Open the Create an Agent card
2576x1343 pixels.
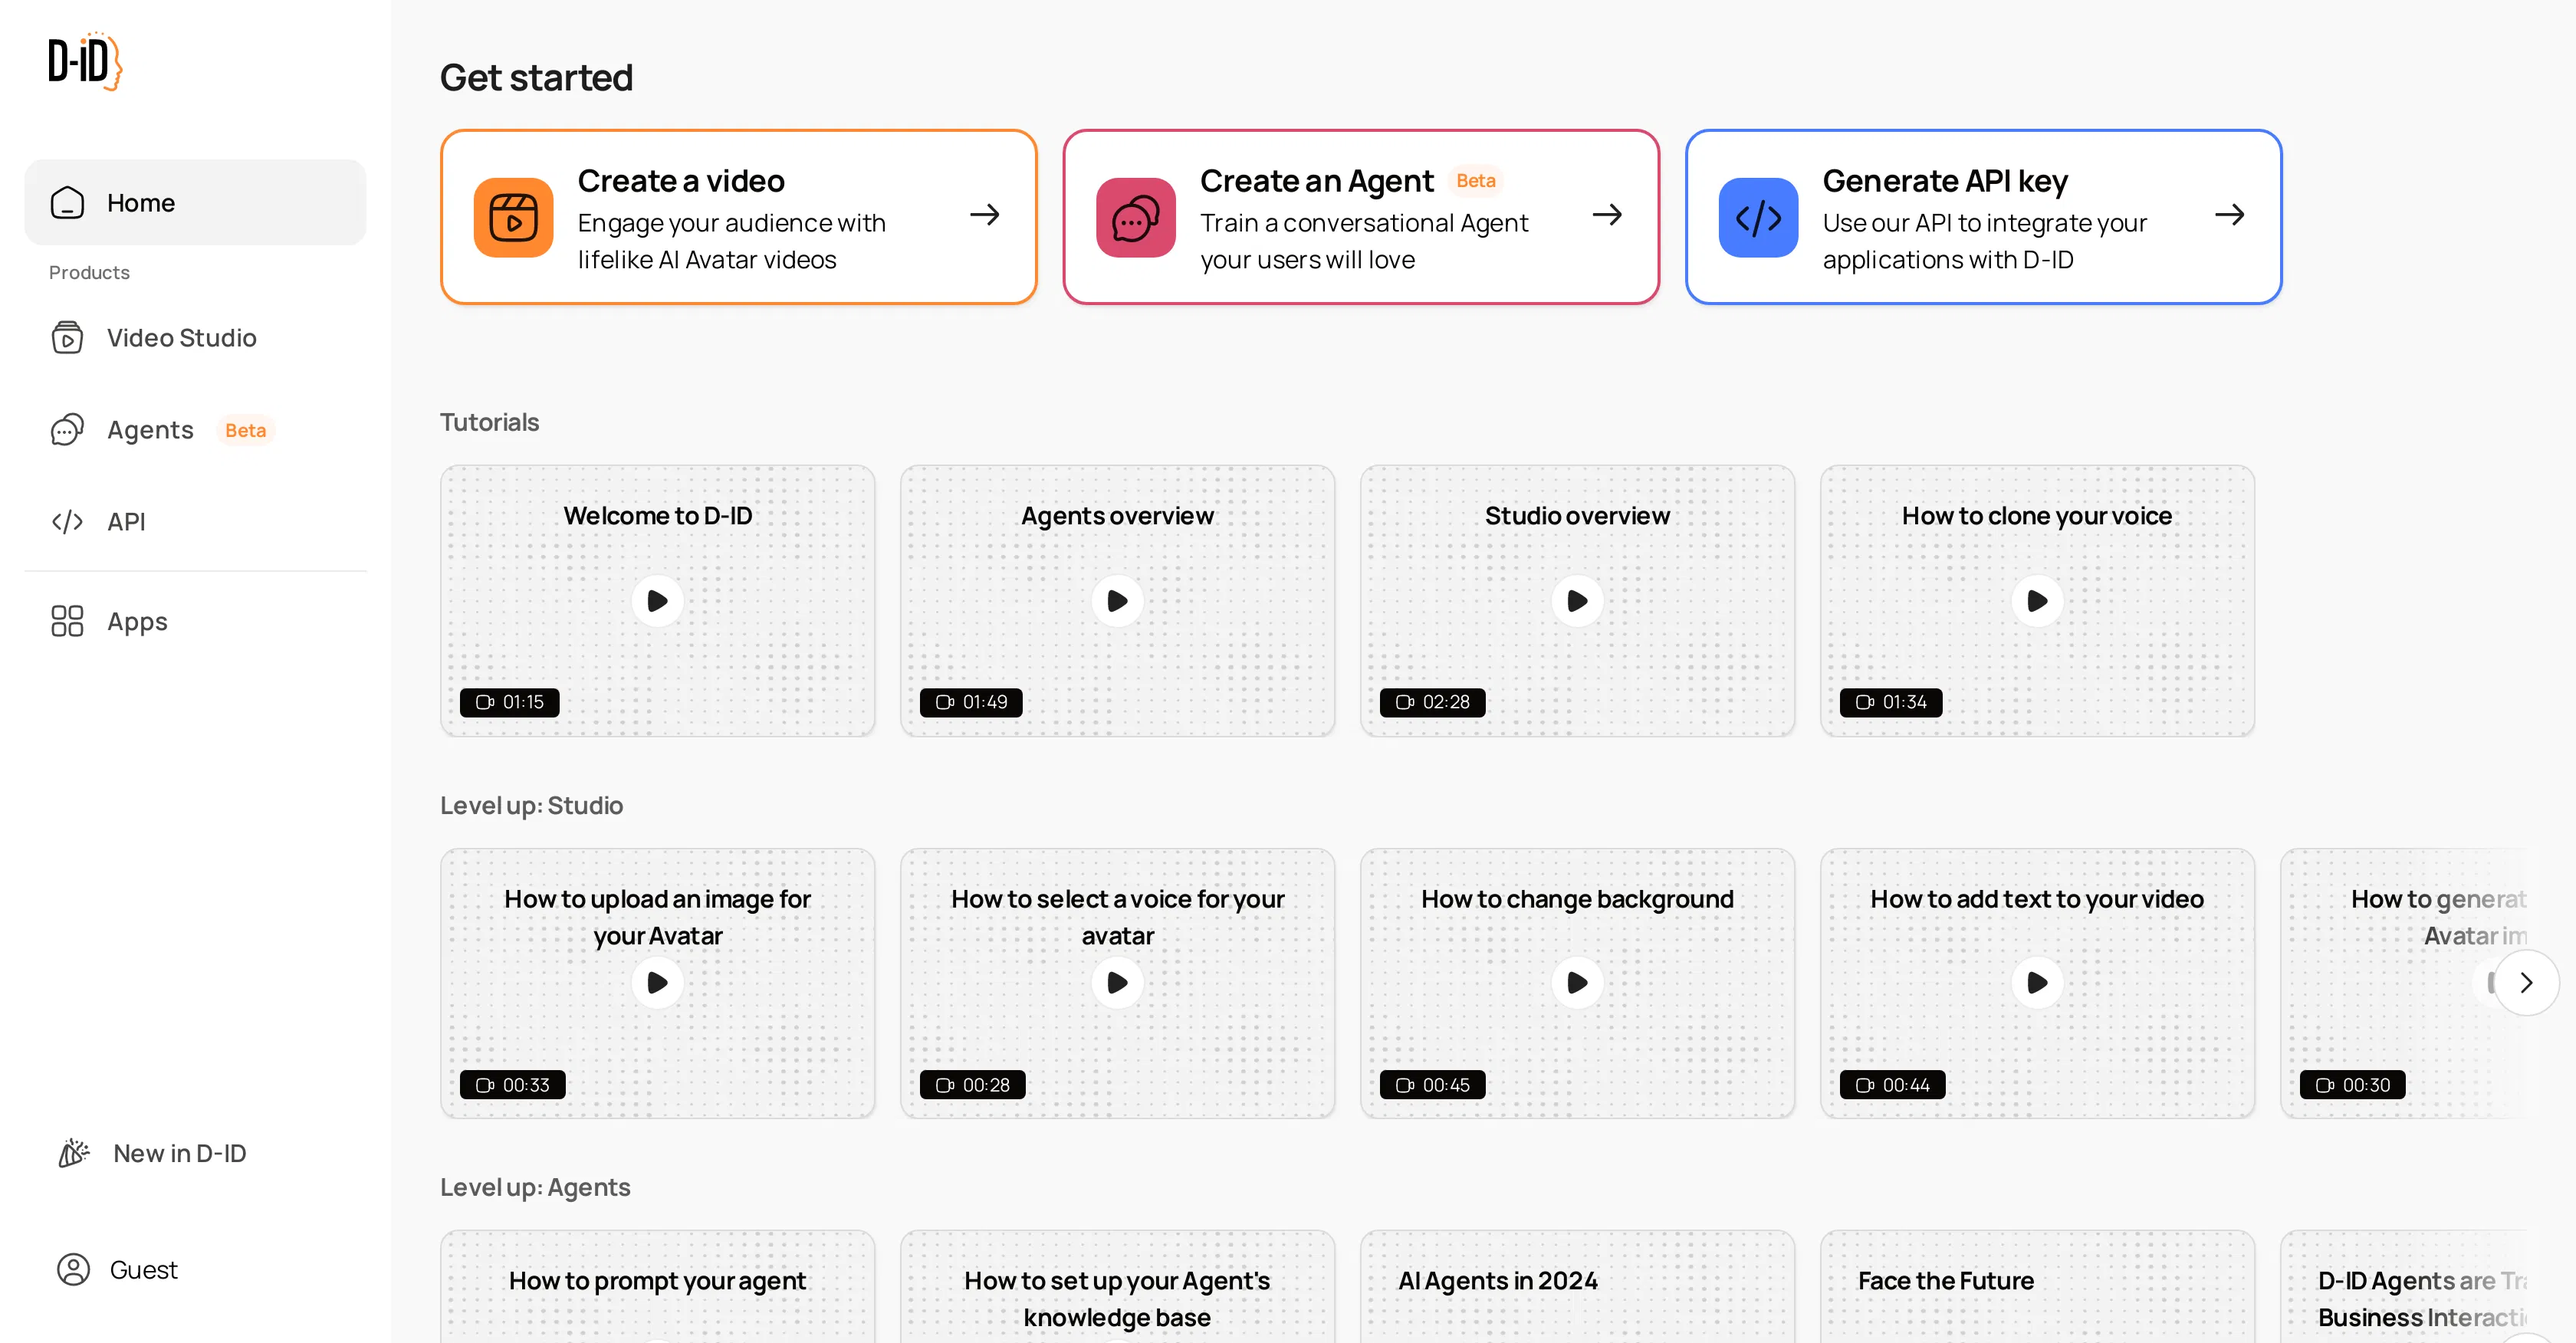[x=1360, y=217]
